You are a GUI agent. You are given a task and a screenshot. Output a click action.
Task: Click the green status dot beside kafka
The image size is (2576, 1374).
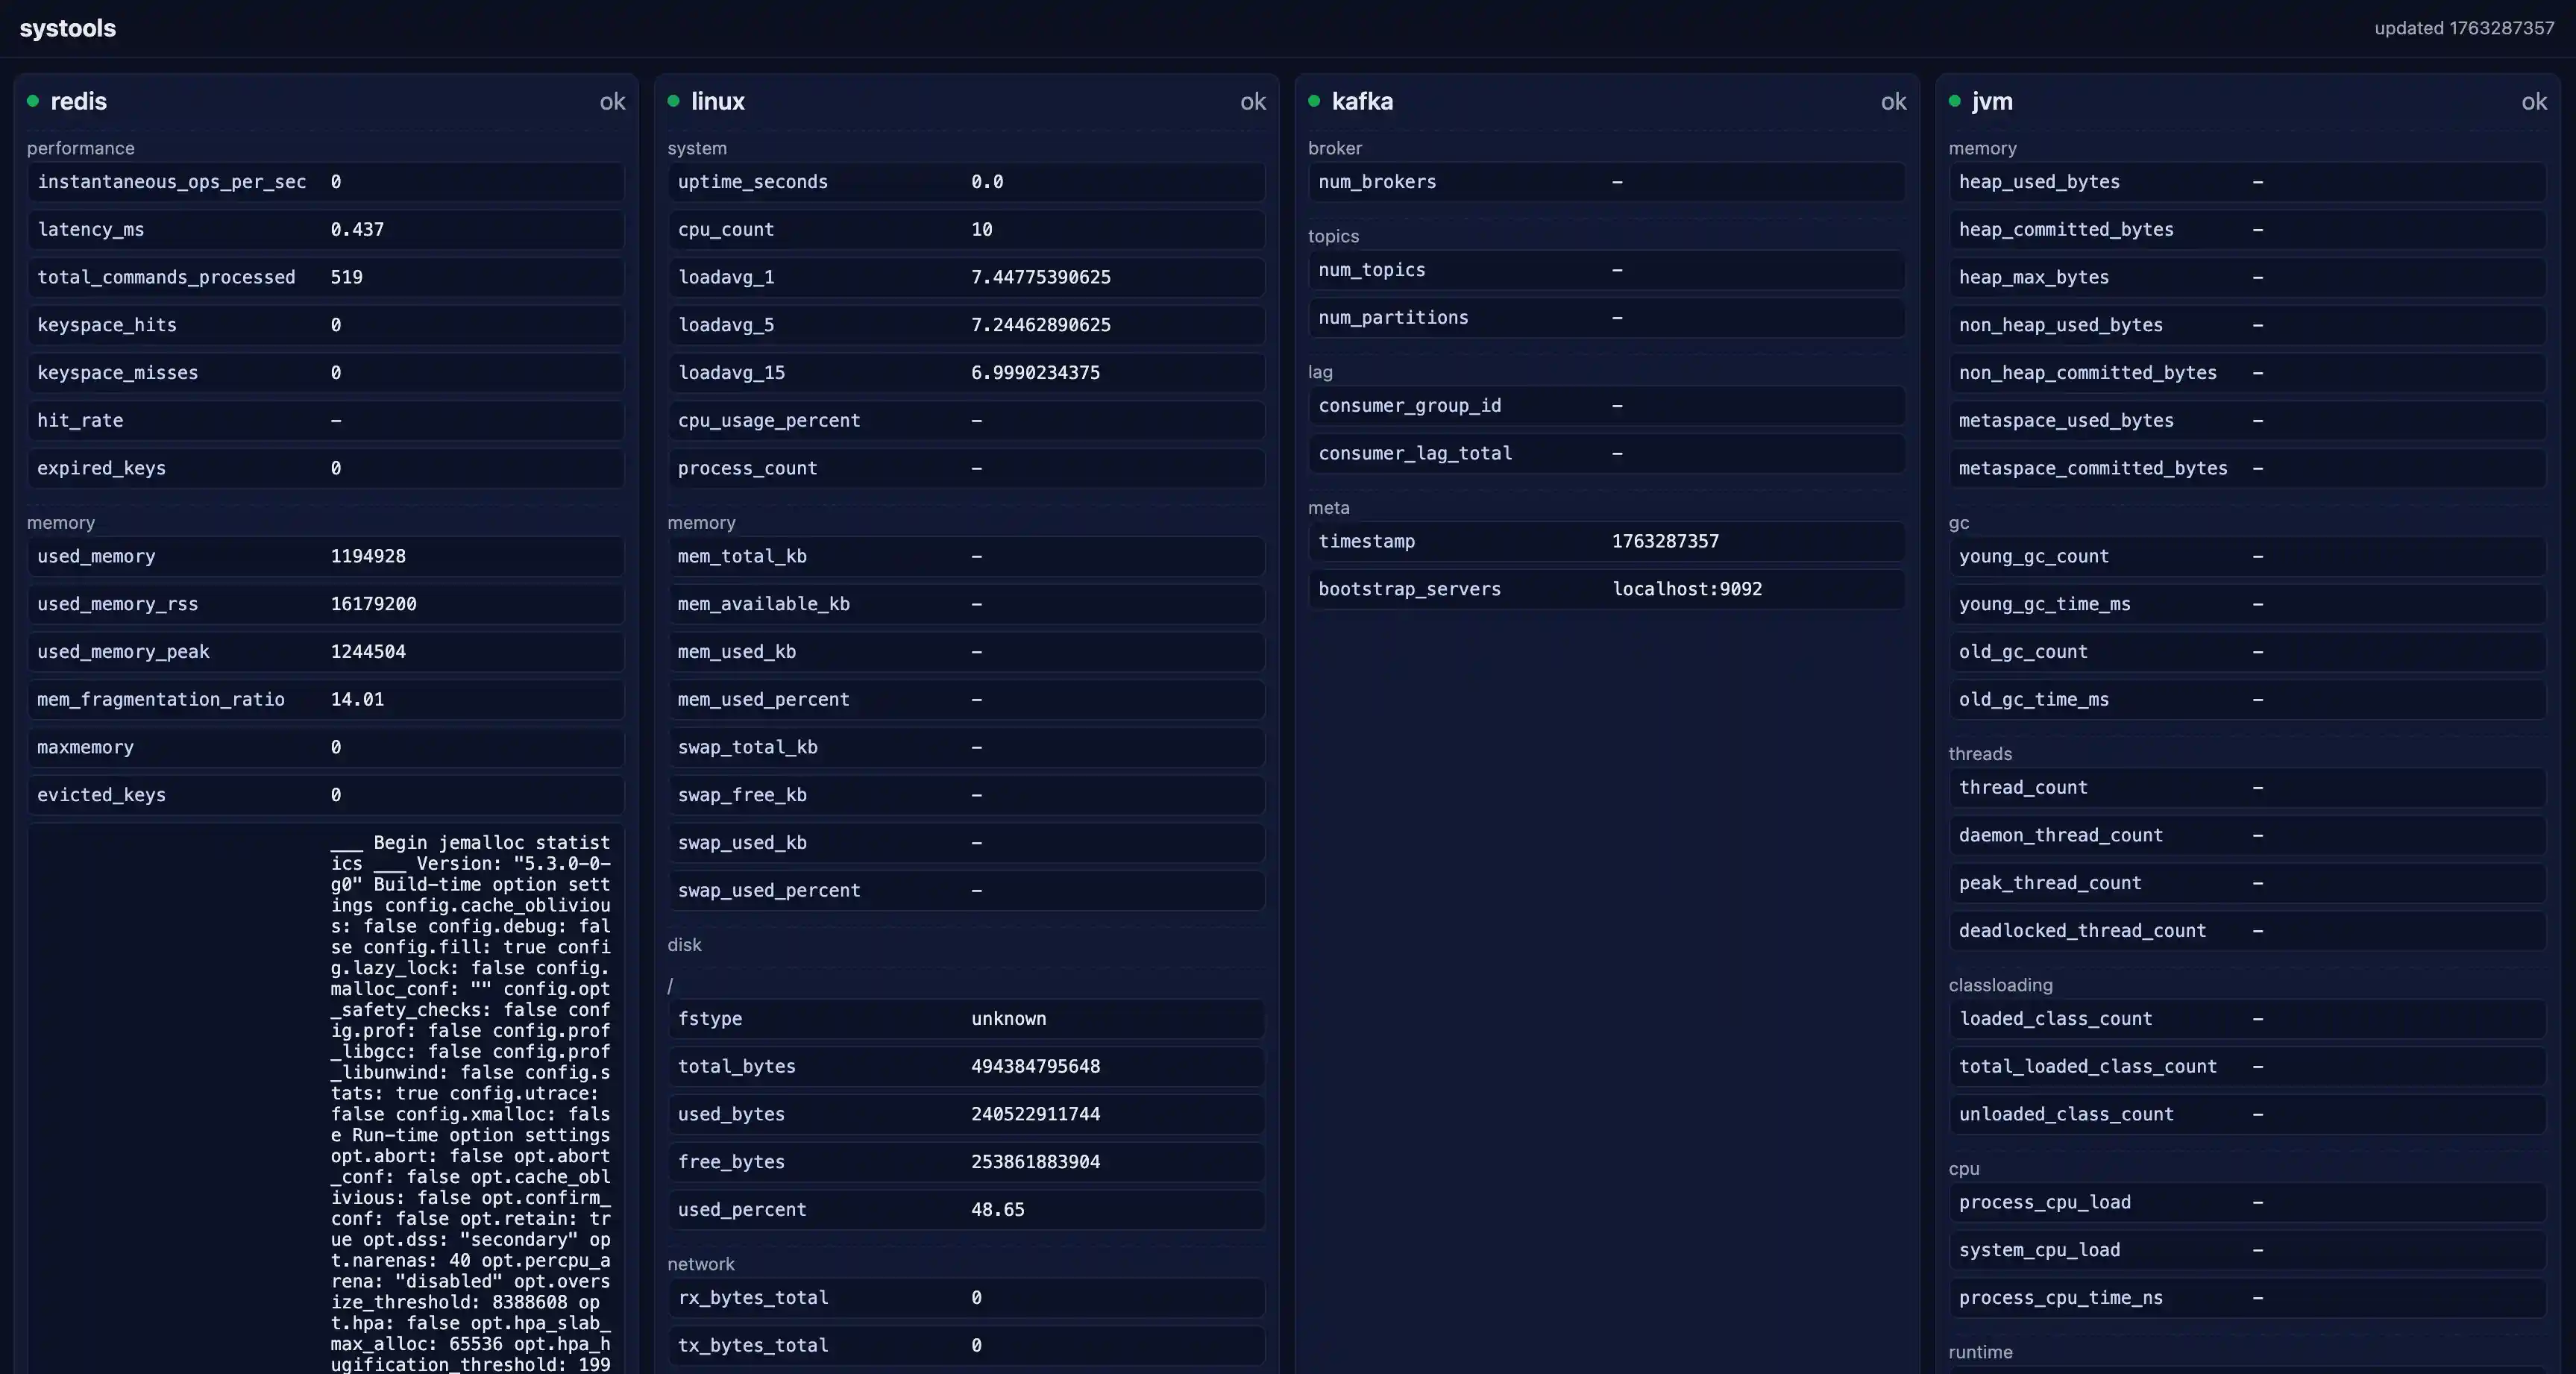(1314, 101)
